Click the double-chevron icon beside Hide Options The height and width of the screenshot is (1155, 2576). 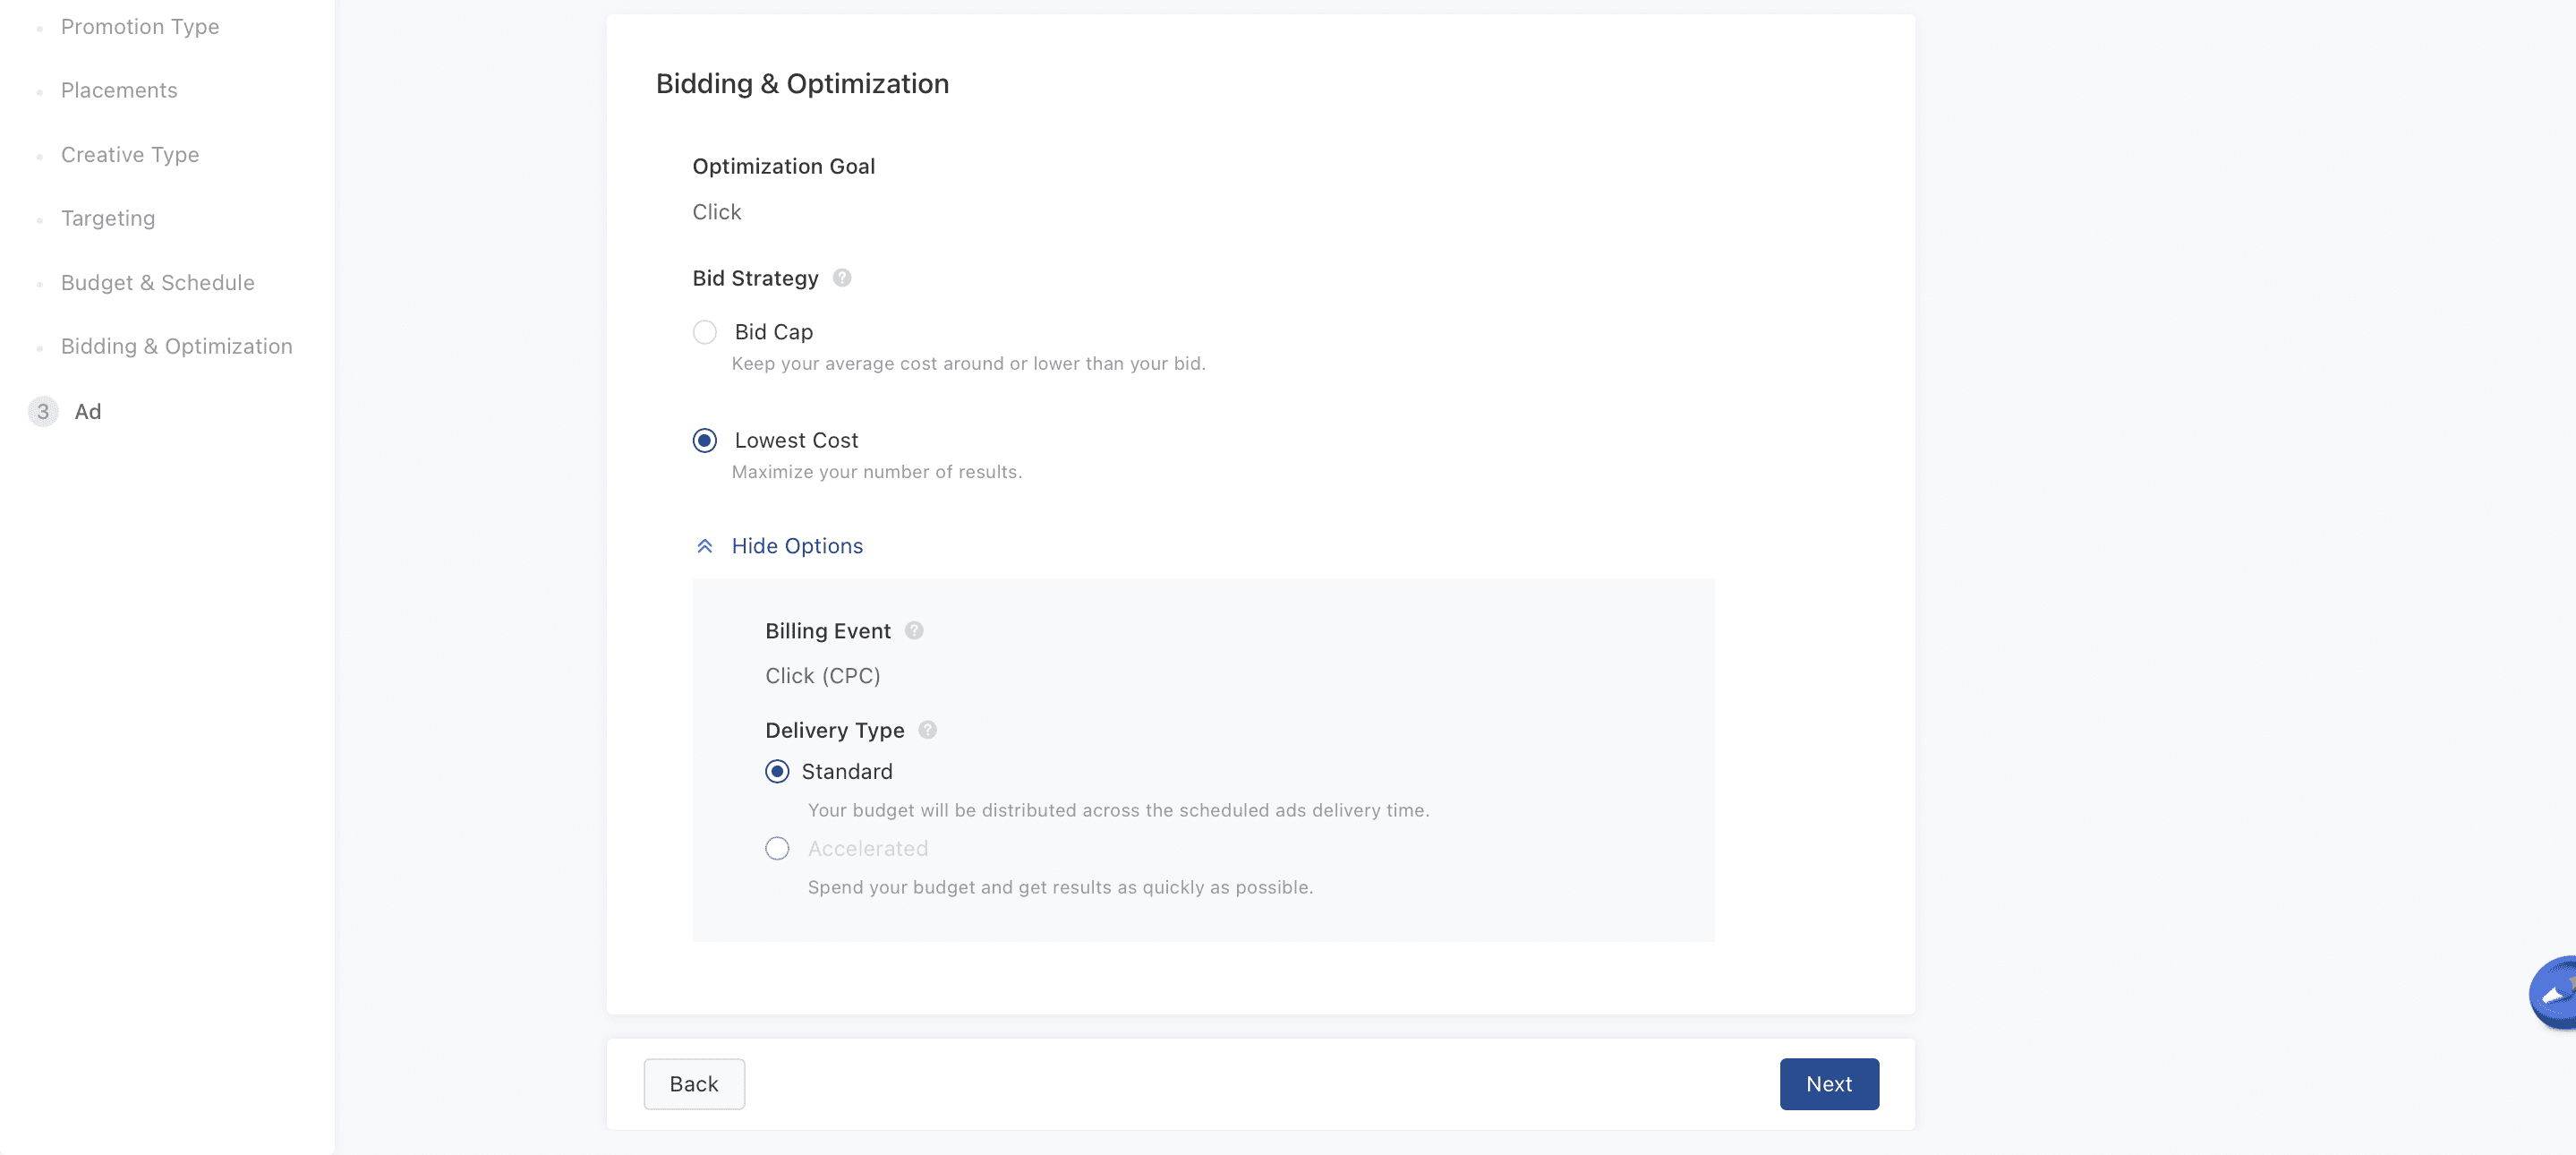tap(705, 546)
